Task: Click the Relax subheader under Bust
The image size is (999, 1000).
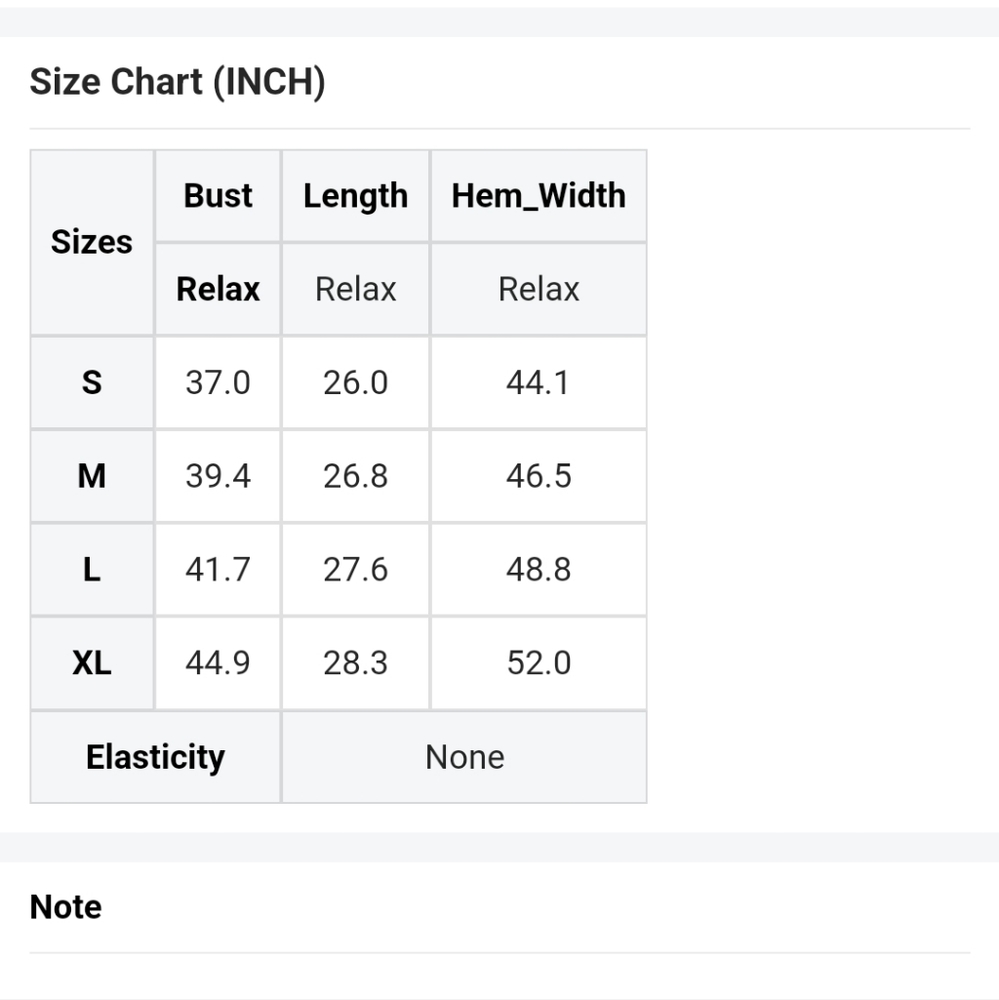Action: pos(218,289)
